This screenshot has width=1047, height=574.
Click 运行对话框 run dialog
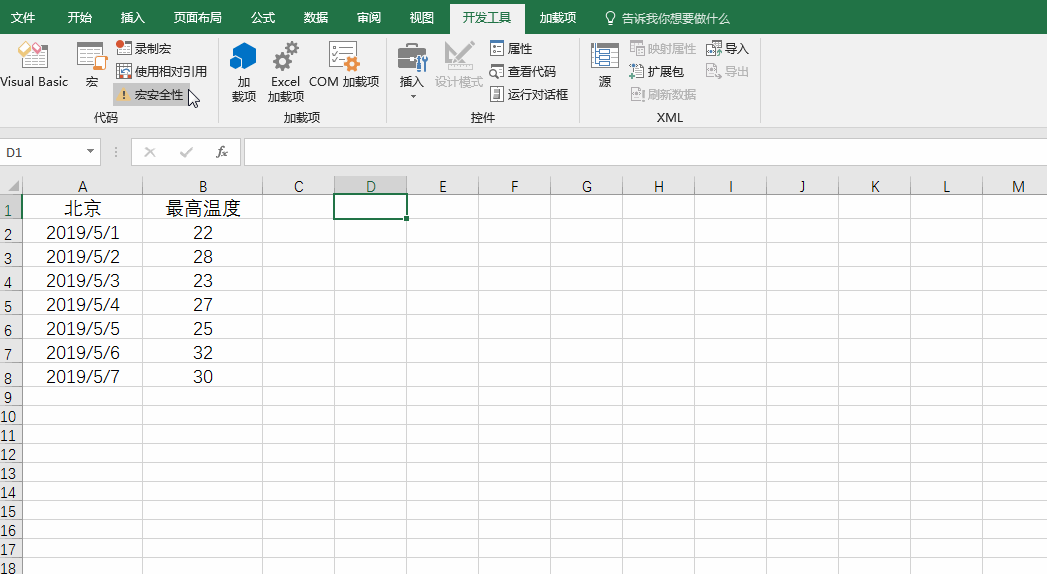[528, 94]
